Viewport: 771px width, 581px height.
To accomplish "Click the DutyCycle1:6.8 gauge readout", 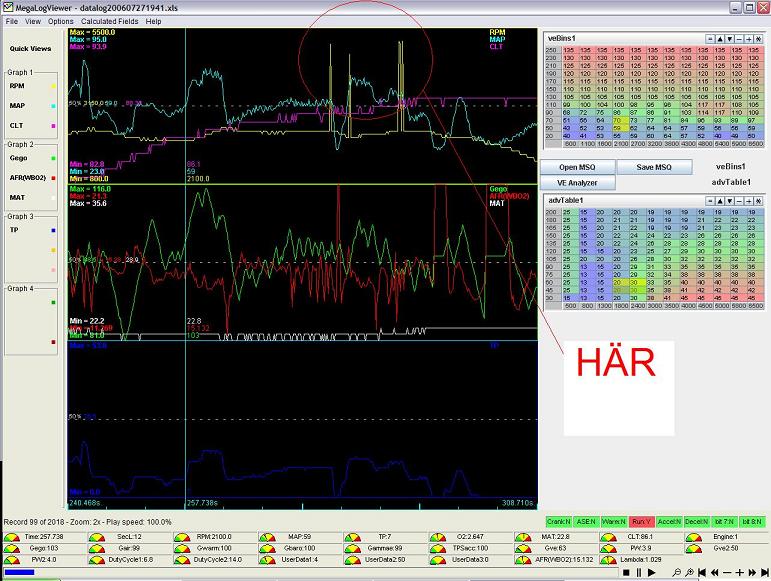I will coord(130,560).
